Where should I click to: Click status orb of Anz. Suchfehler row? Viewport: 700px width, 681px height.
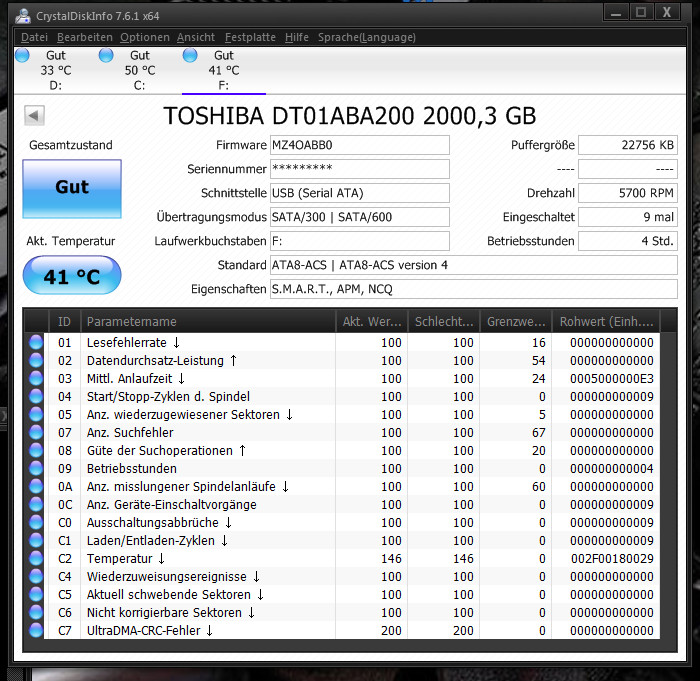tap(36, 432)
